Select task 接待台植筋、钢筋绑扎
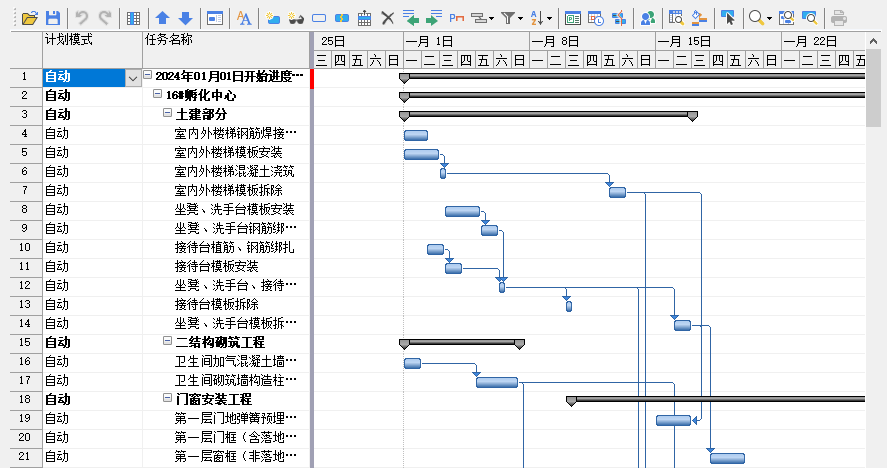Viewport: 887px width, 468px height. click(234, 247)
